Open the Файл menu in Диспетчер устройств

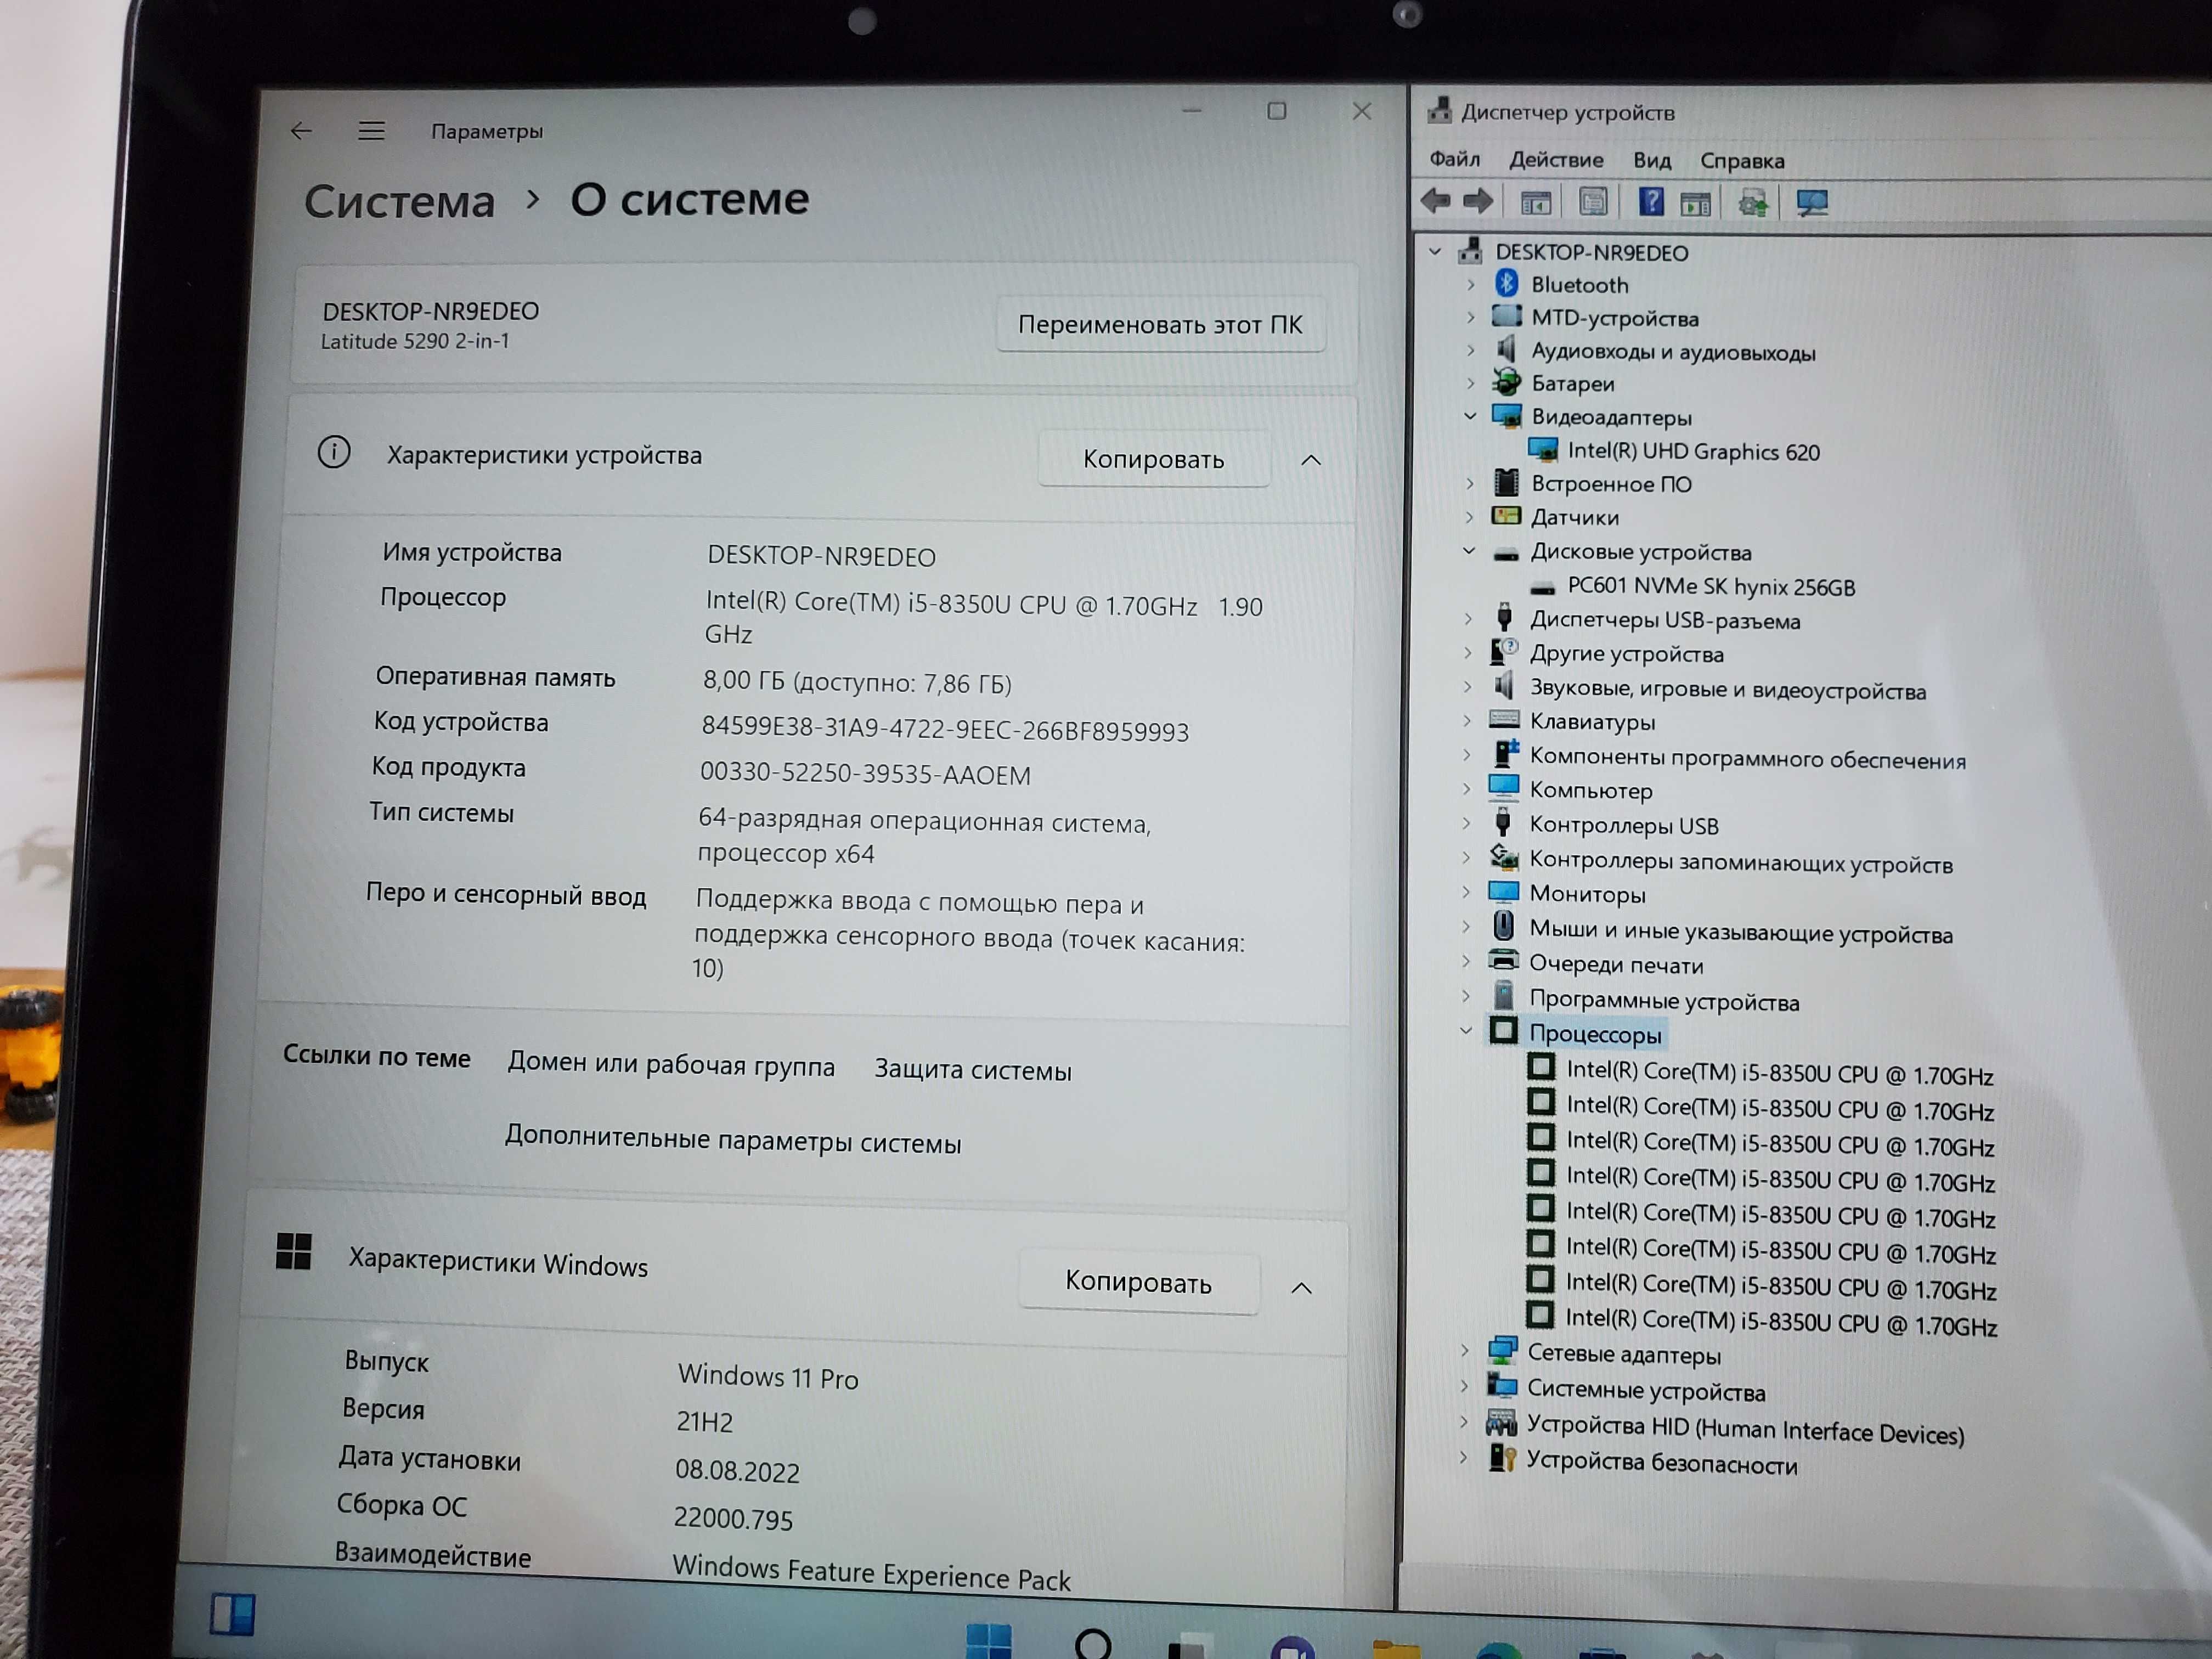tap(1454, 159)
